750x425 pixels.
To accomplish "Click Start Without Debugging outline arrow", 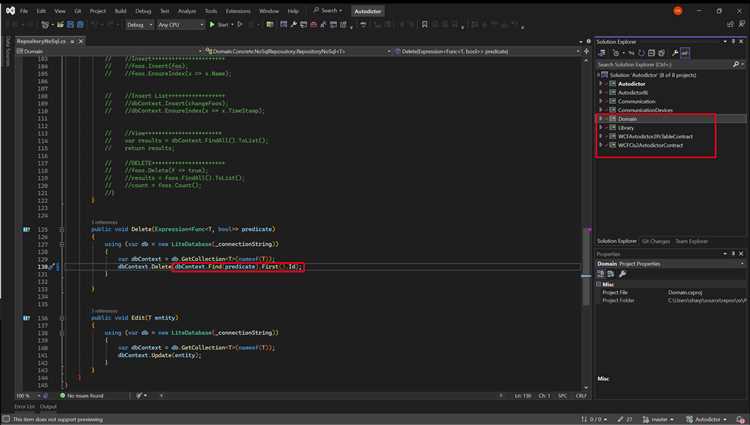I will [240, 24].
